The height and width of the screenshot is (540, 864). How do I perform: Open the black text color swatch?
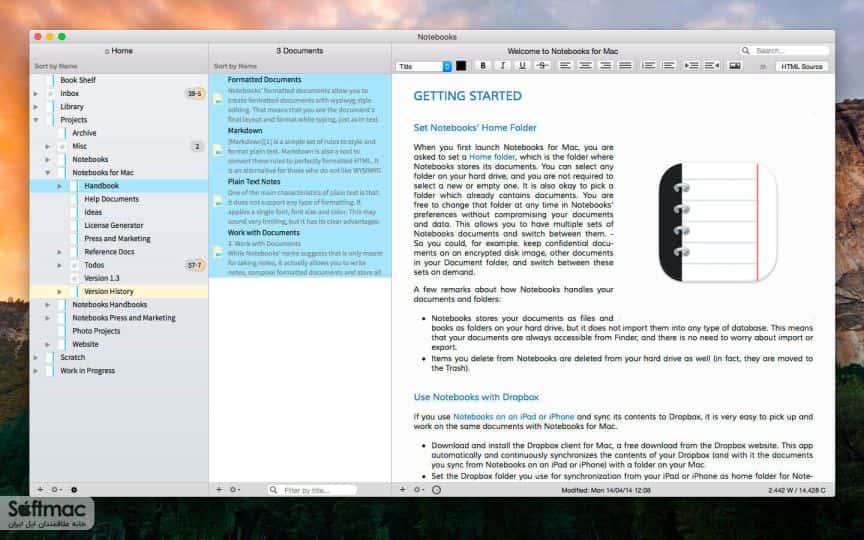pyautogui.click(x=461, y=66)
